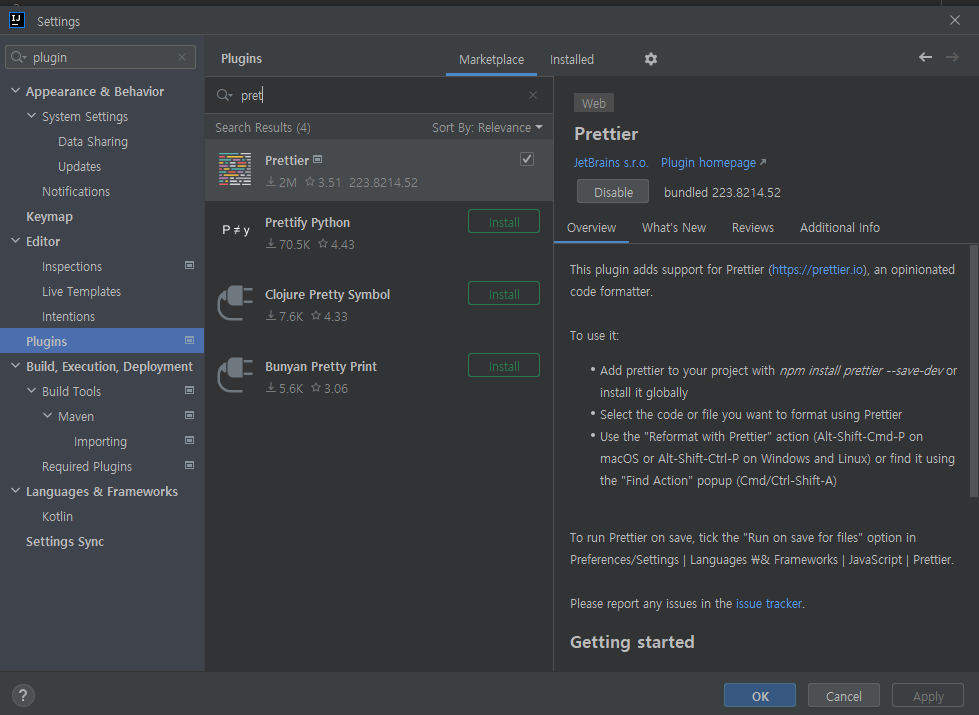
Task: Select Intentions in settings tree
Action: pos(69,316)
